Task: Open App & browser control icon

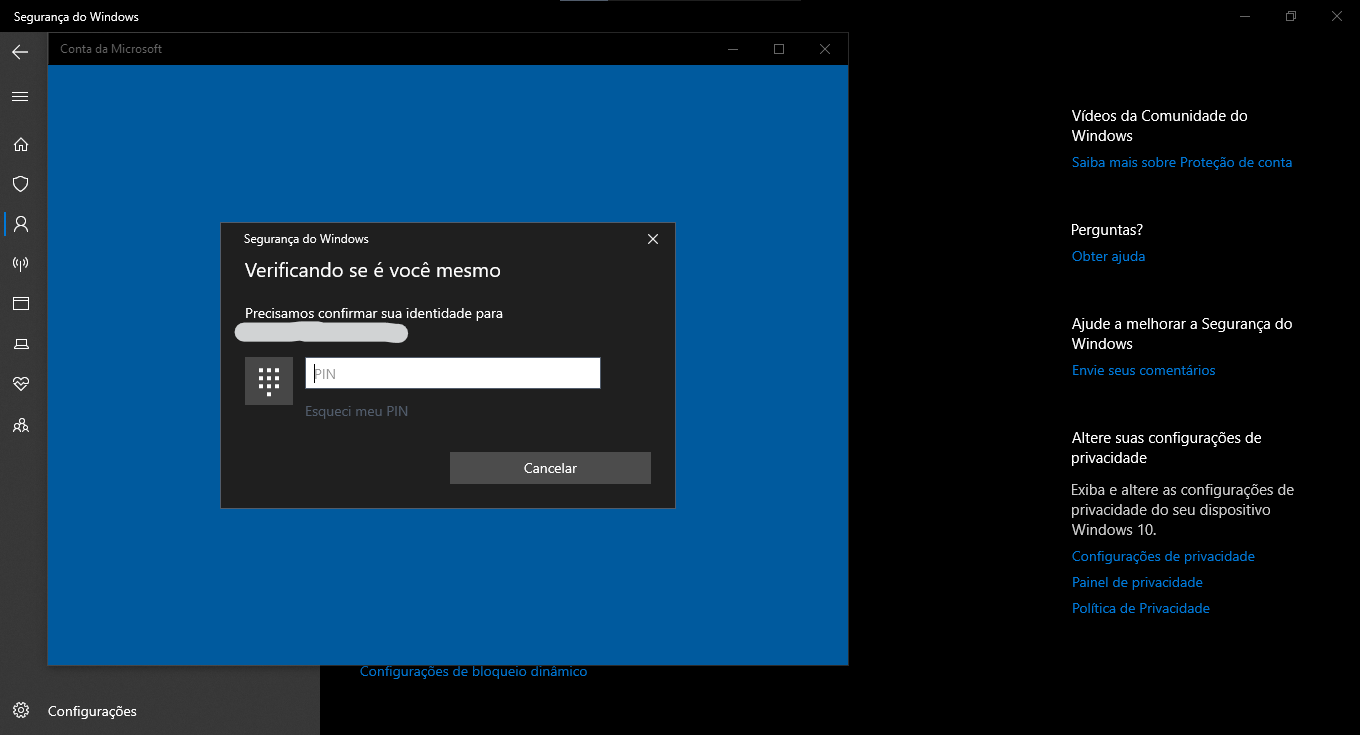Action: [20, 304]
